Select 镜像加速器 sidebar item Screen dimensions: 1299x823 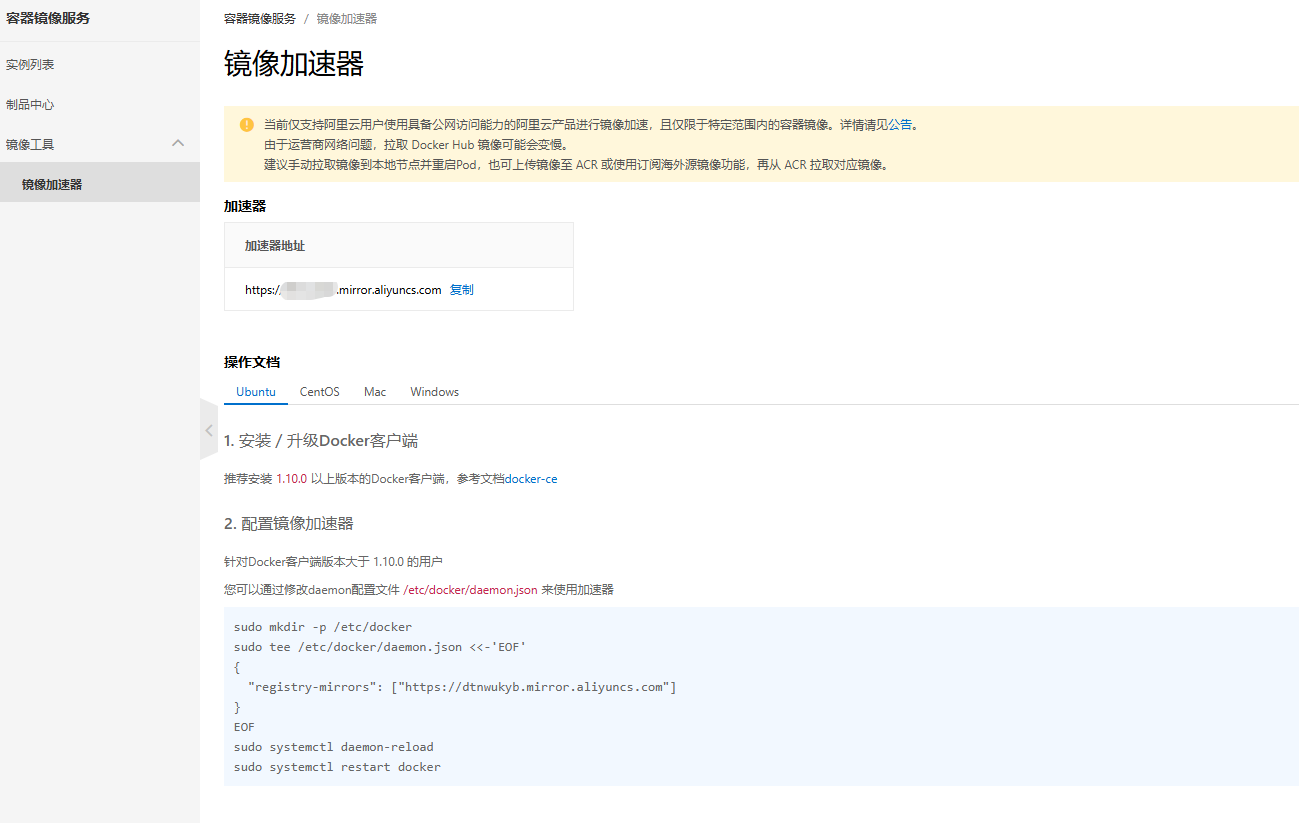[x=100, y=184]
